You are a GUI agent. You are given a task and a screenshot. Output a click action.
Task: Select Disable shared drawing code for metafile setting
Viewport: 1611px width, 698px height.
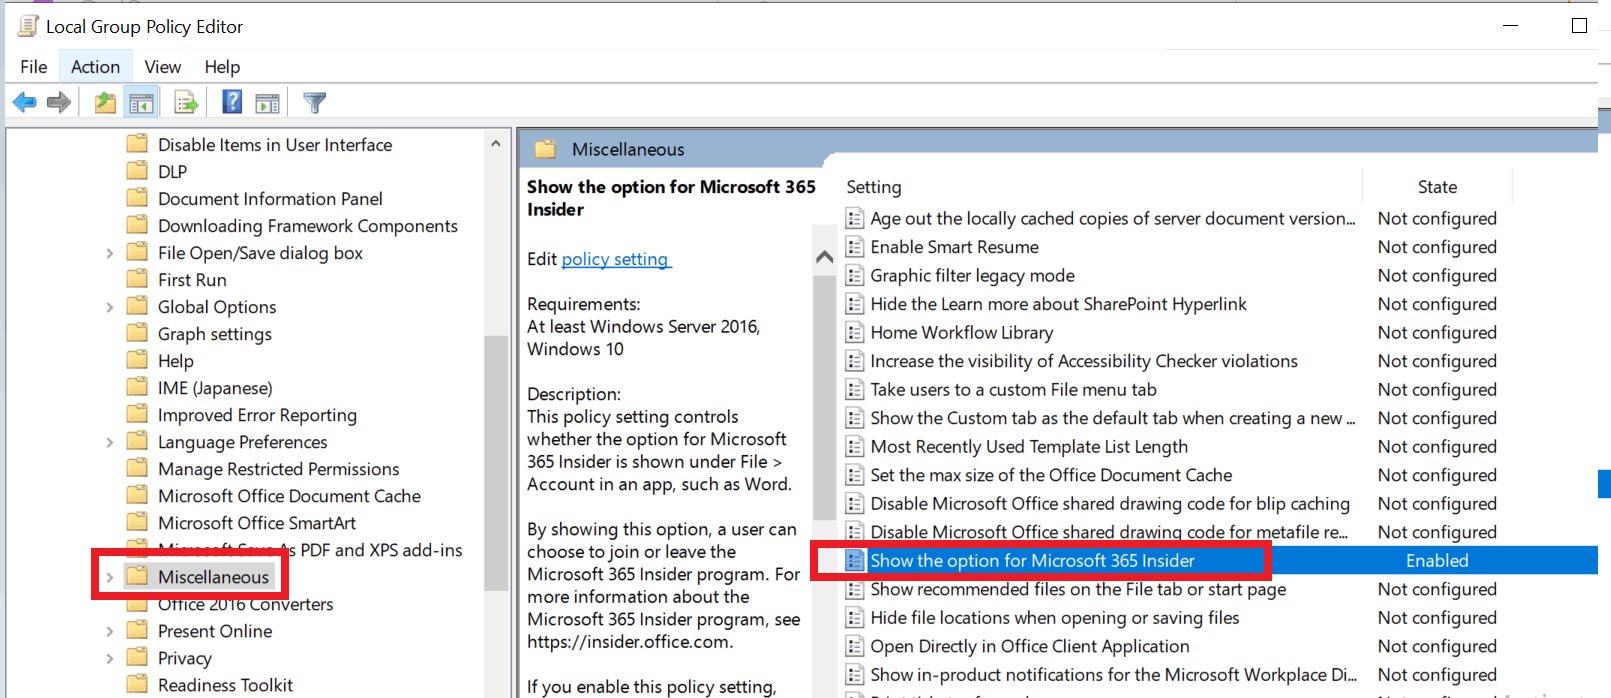point(1109,532)
